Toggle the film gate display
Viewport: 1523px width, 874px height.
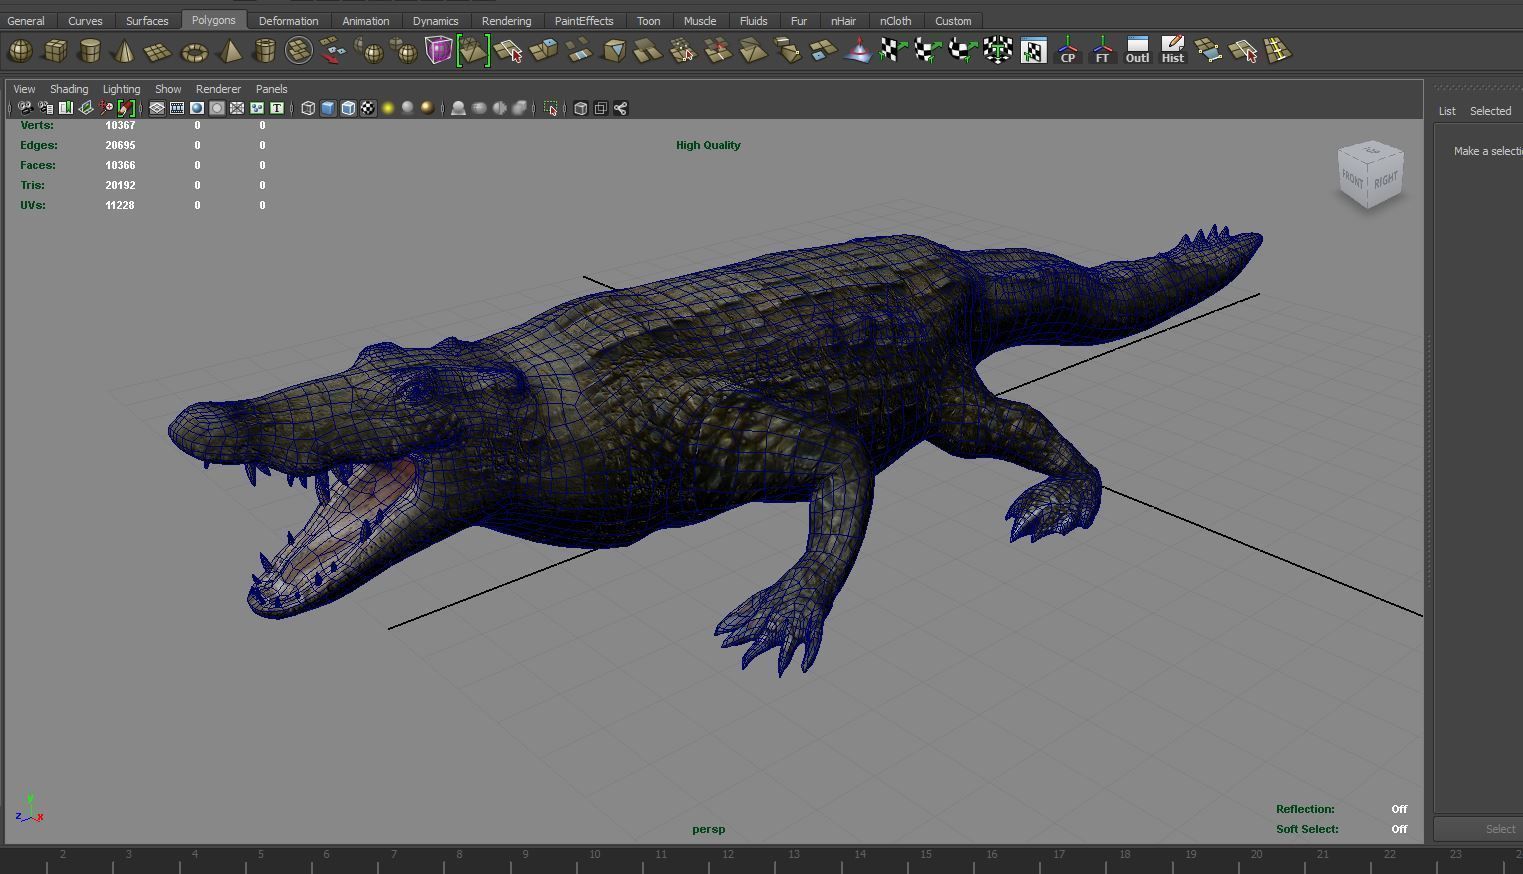point(177,108)
